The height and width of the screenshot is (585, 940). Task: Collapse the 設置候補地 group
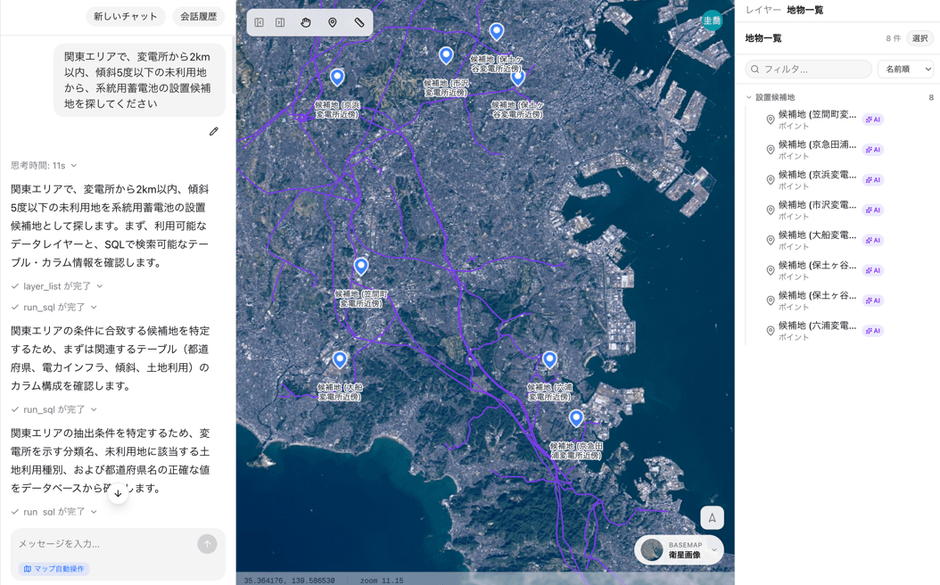point(749,98)
